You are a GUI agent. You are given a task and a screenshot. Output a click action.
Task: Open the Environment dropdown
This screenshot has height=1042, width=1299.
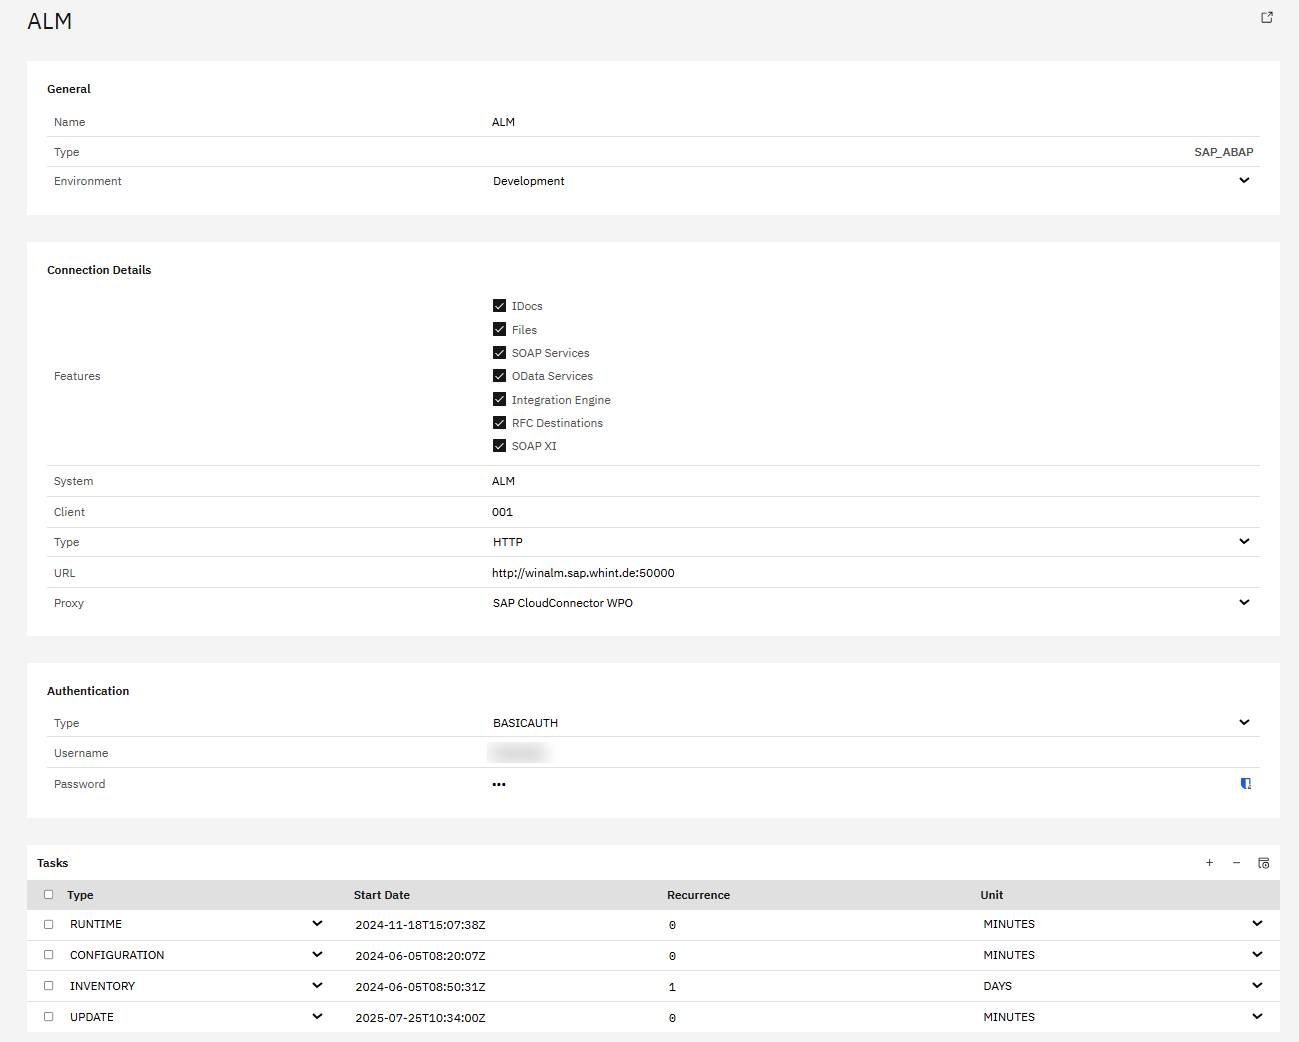(1244, 181)
